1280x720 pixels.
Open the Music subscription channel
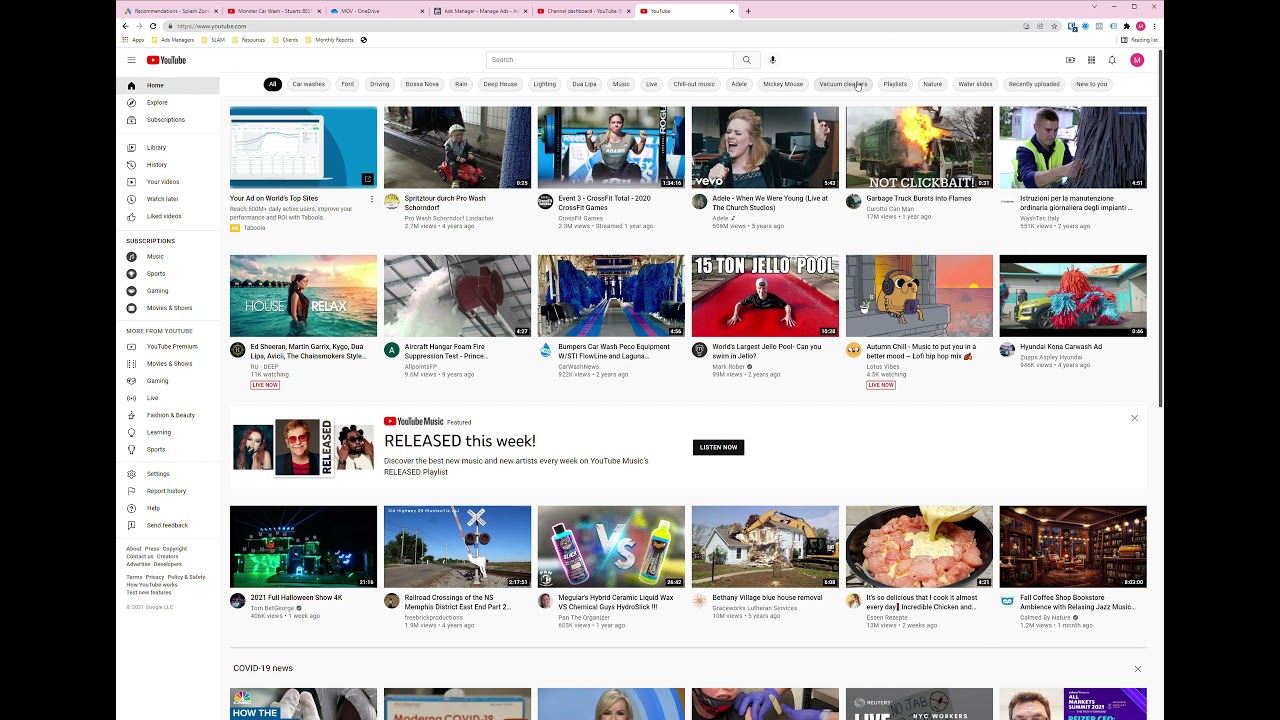168,256
